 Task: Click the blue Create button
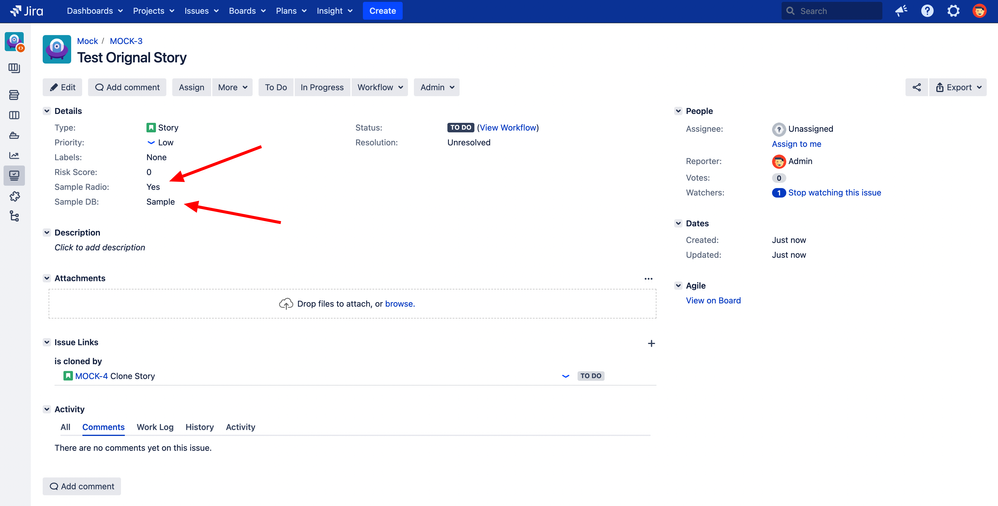[x=383, y=11]
